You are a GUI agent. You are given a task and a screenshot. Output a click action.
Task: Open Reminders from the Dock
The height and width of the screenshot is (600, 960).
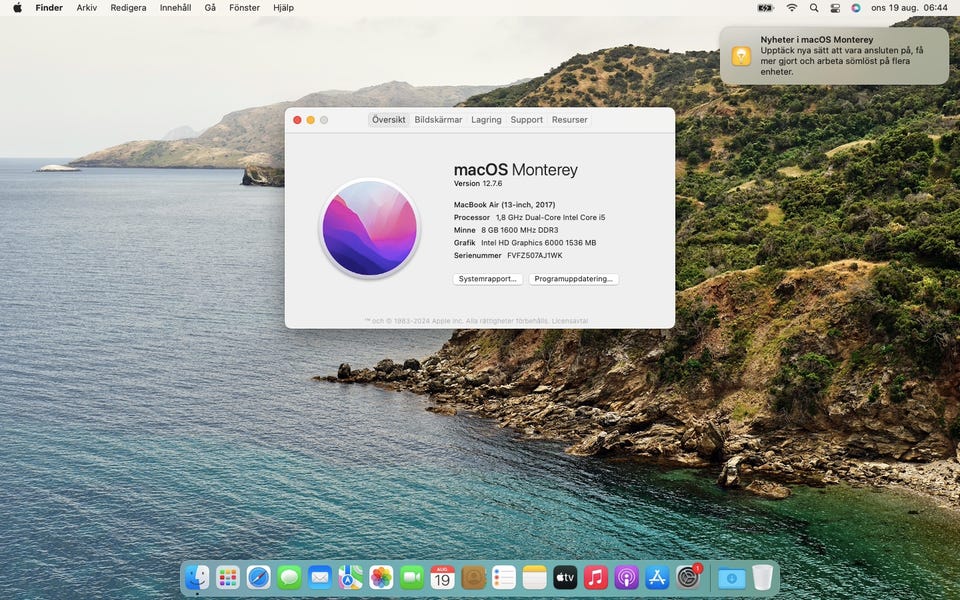click(503, 577)
